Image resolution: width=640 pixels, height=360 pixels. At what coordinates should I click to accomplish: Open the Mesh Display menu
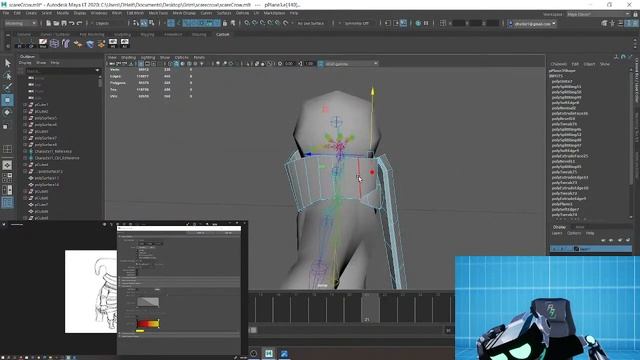coord(184,13)
